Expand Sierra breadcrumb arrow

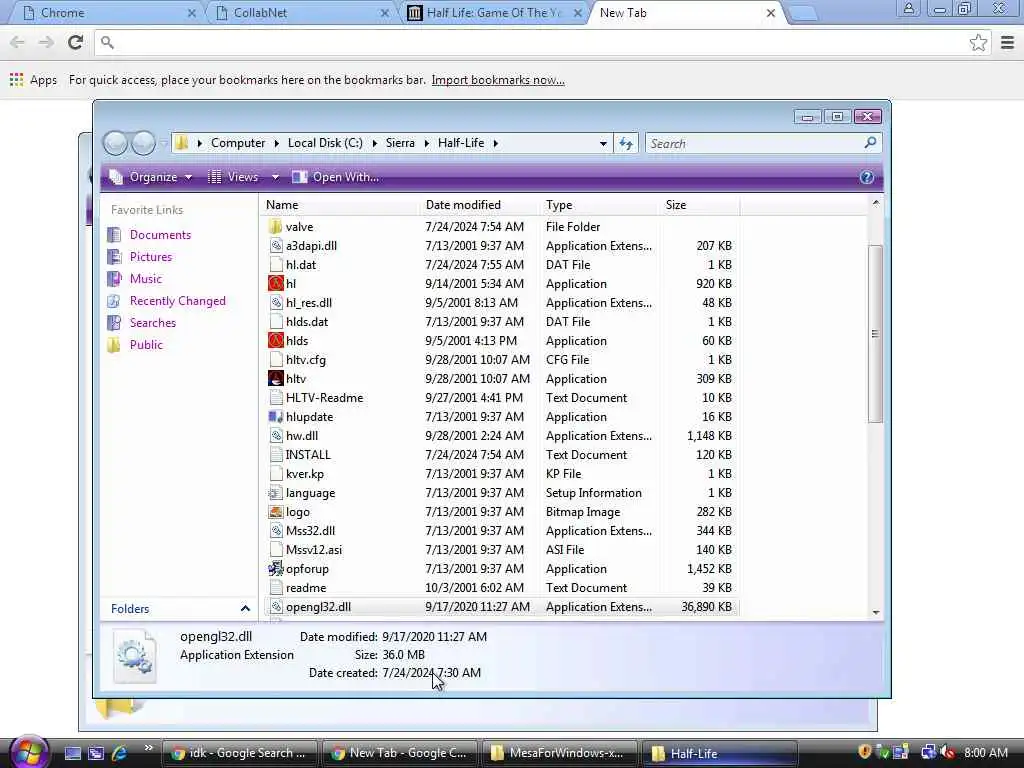click(x=426, y=143)
